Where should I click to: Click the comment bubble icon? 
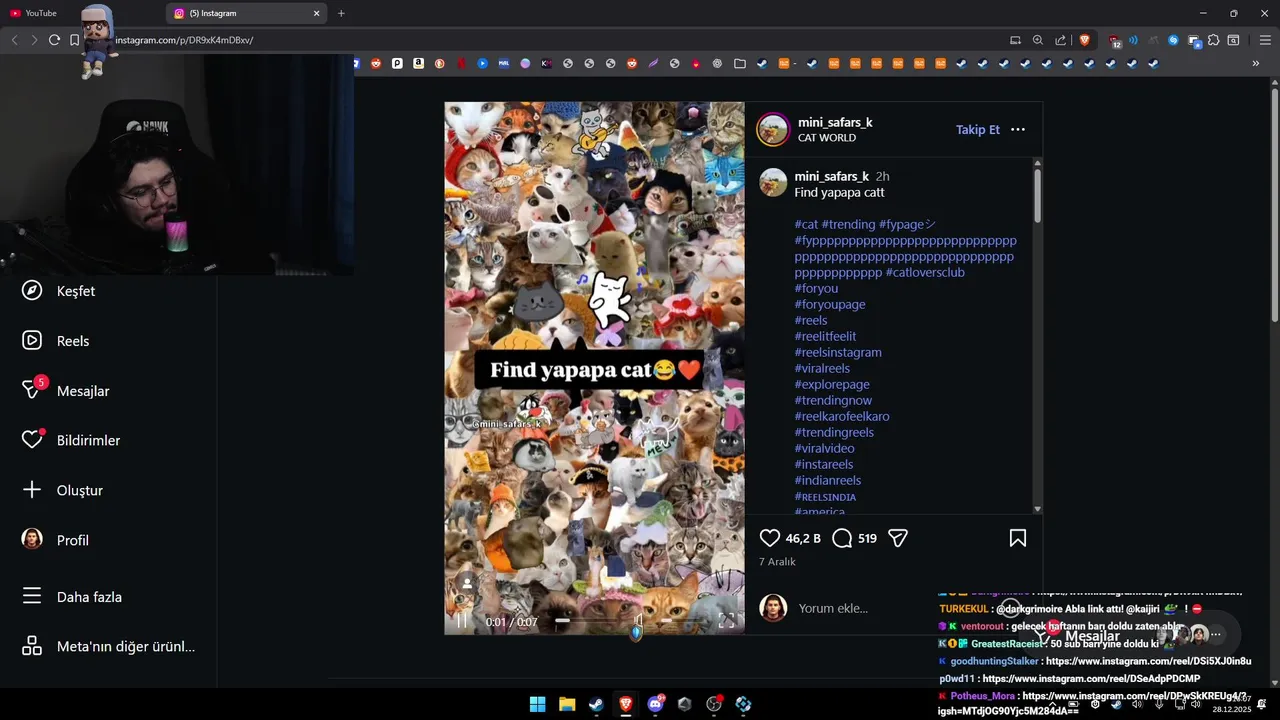point(842,538)
